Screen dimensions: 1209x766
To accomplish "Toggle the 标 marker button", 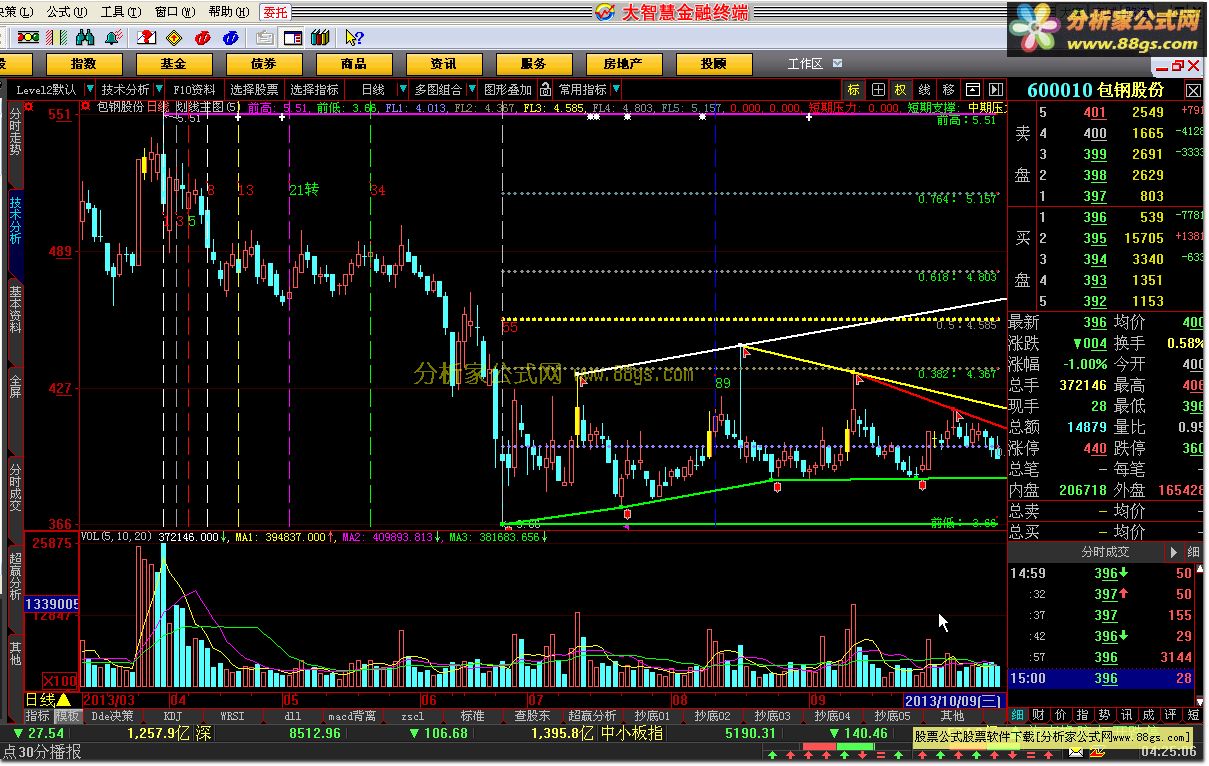I will click(x=853, y=90).
